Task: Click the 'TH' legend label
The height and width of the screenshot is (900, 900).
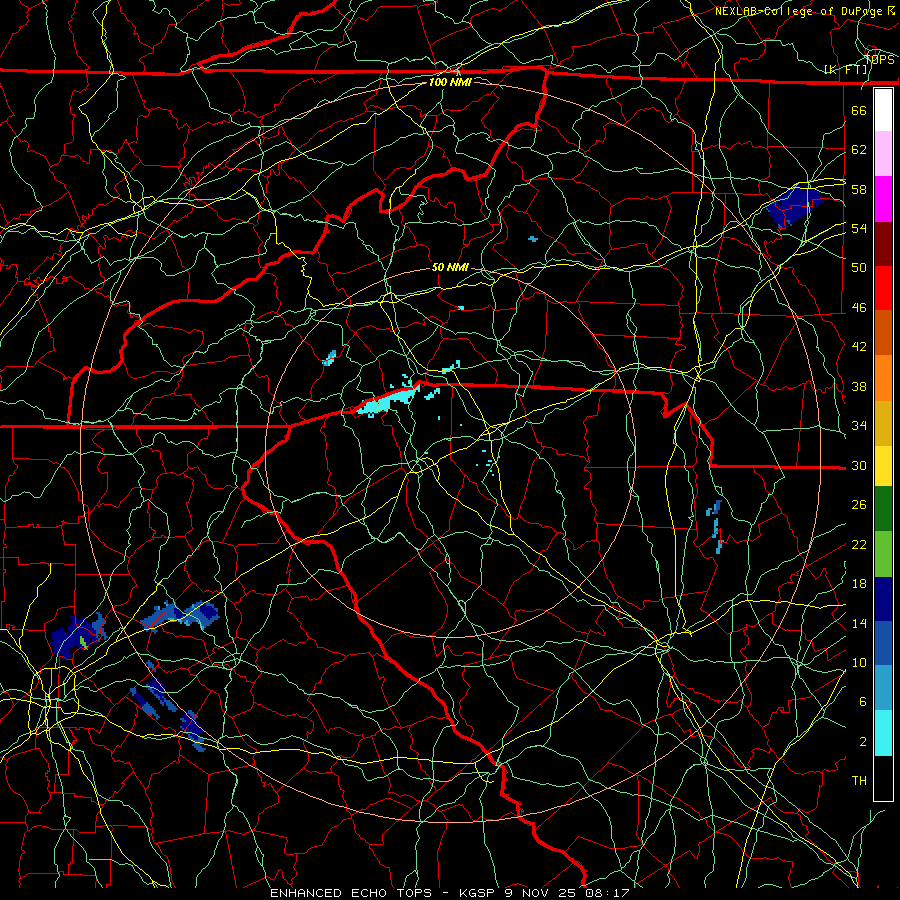Action: pos(859,781)
